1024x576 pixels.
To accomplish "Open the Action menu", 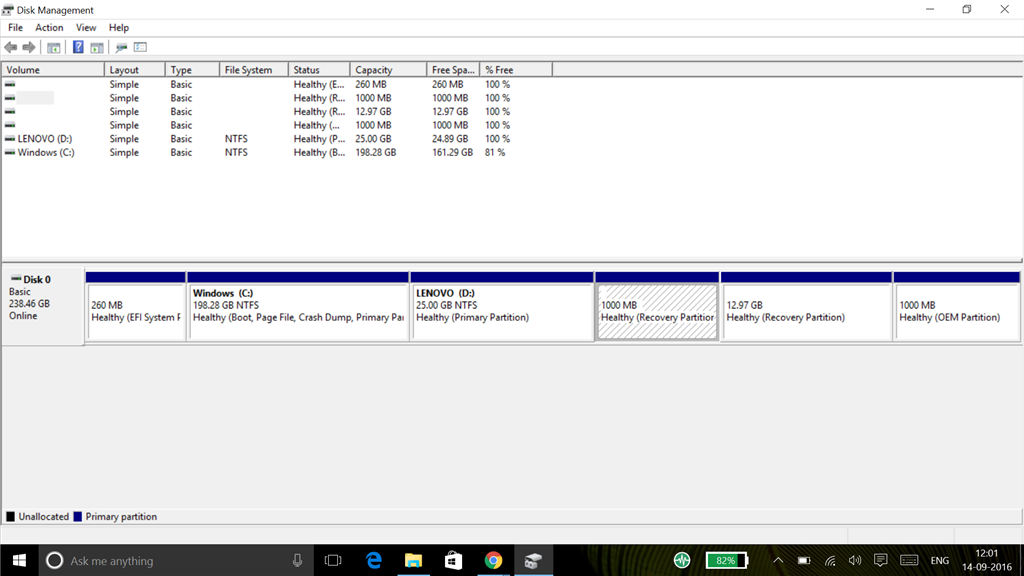I will click(x=49, y=27).
